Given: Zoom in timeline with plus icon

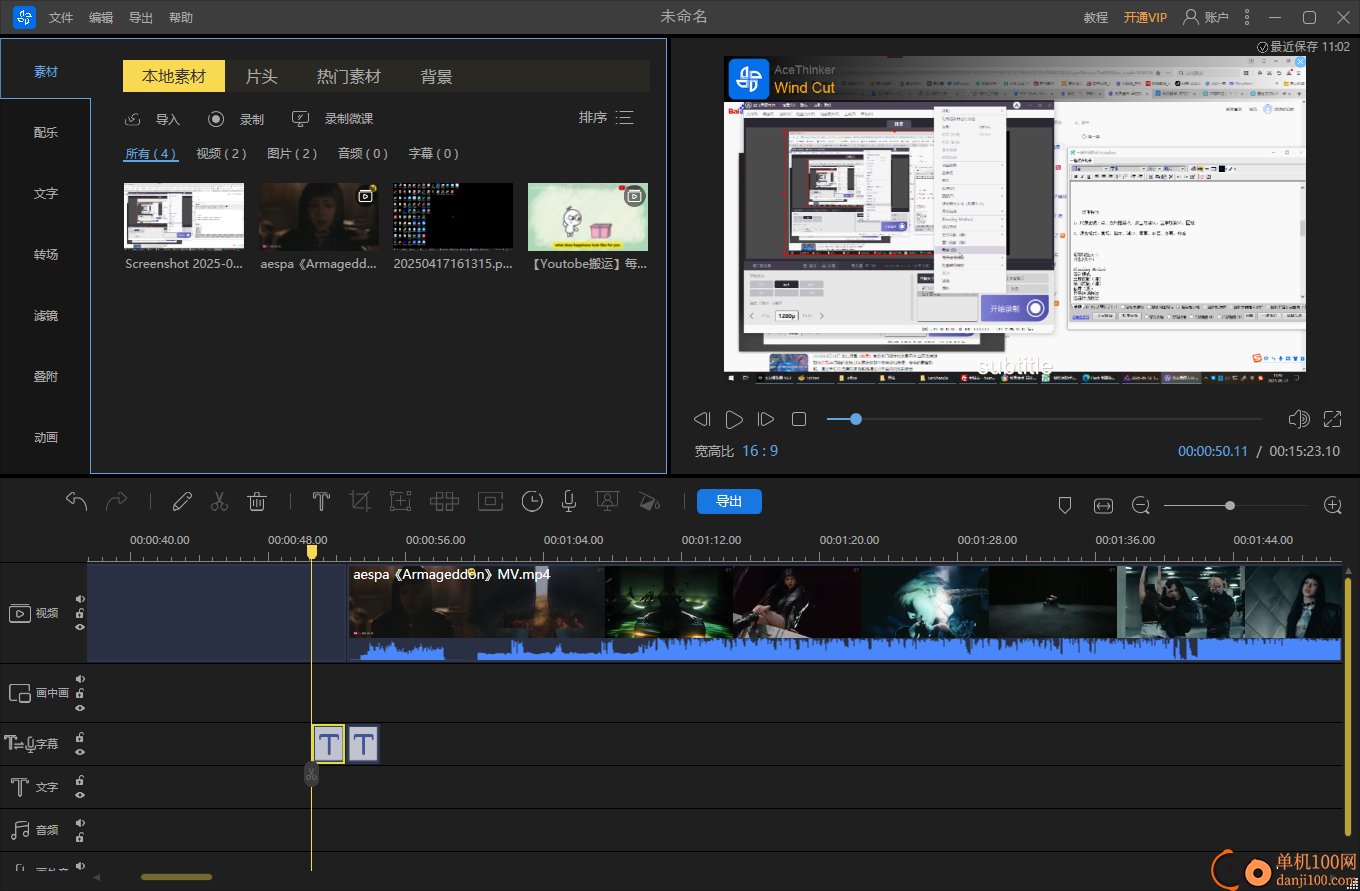Looking at the screenshot, I should click(x=1333, y=505).
